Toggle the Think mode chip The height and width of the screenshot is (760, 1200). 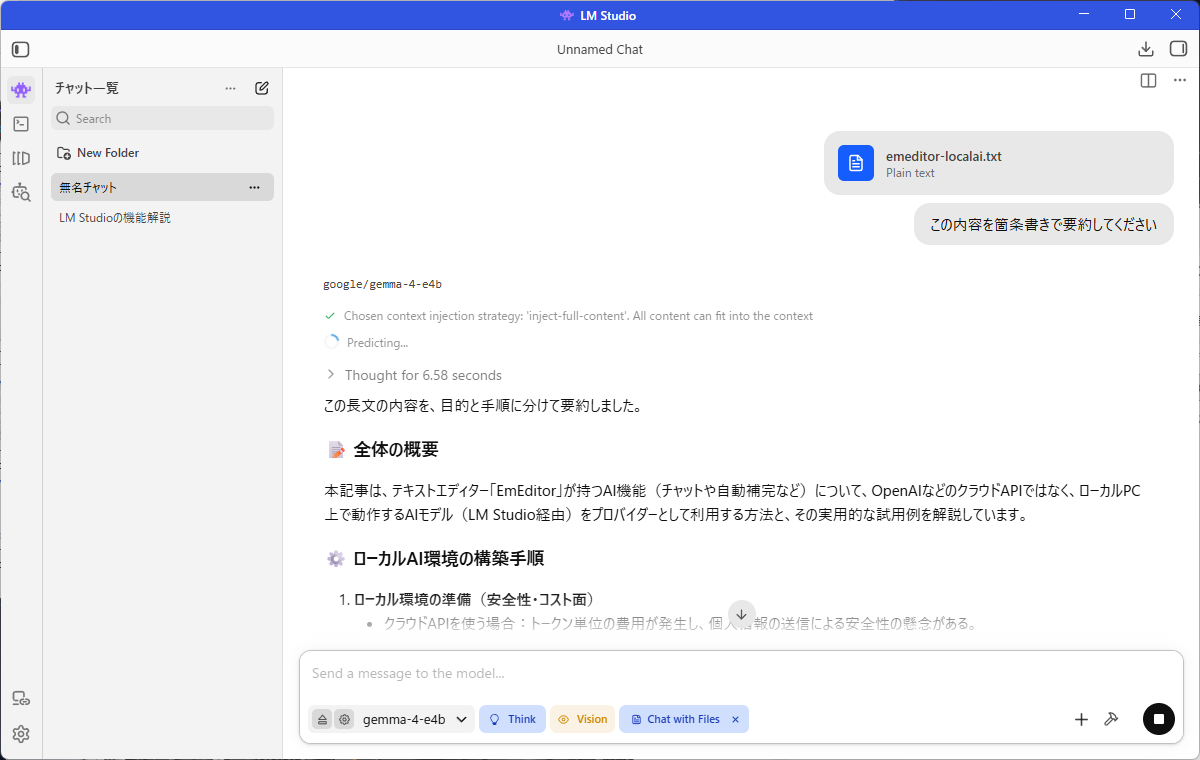click(x=512, y=719)
